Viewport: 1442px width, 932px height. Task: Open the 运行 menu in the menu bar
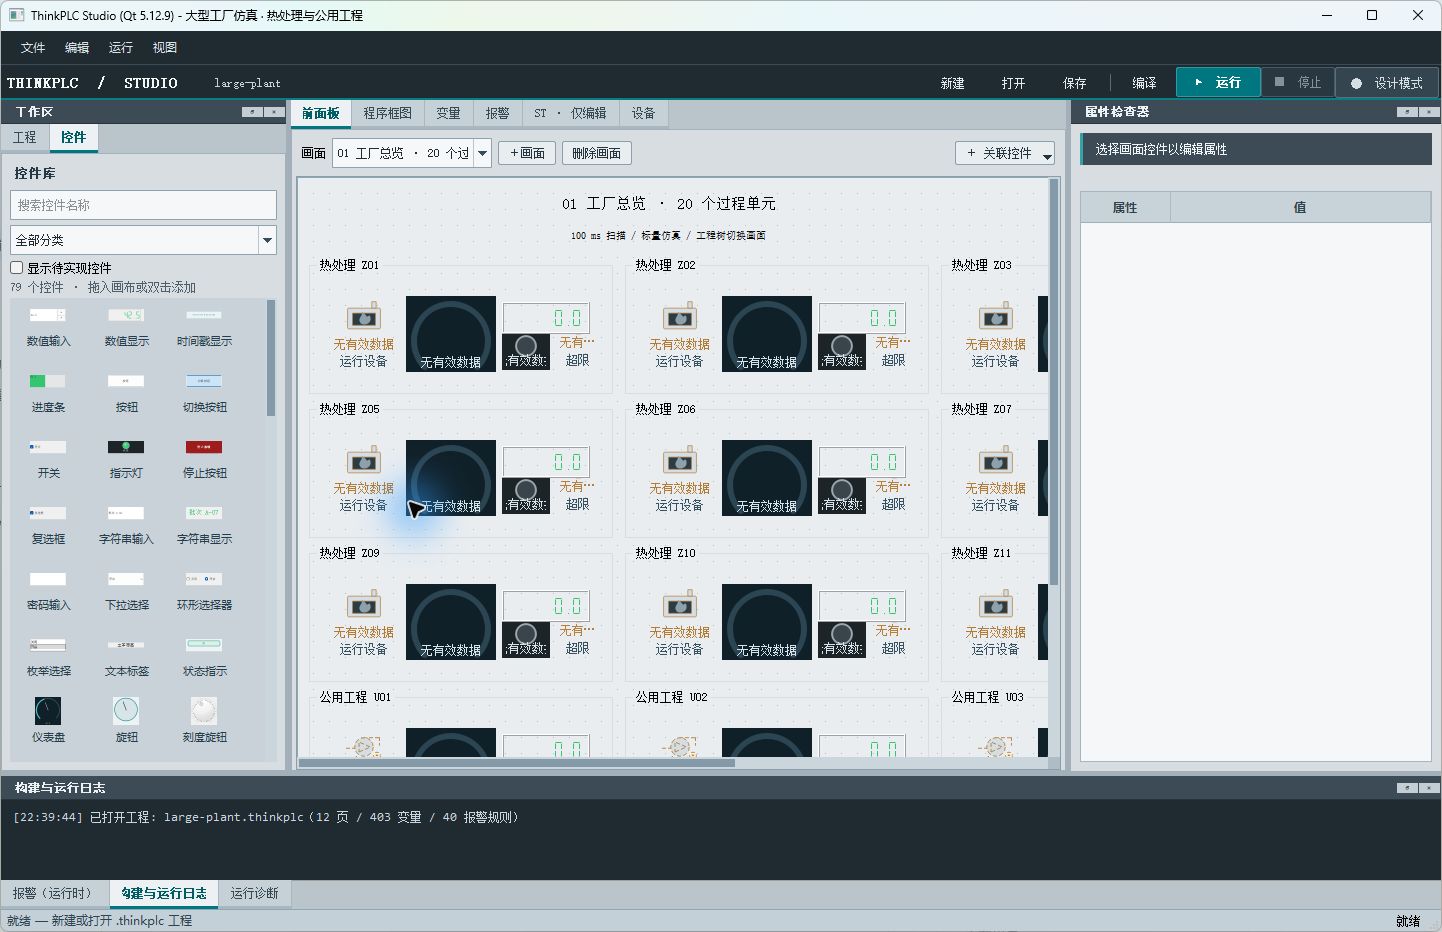(121, 47)
